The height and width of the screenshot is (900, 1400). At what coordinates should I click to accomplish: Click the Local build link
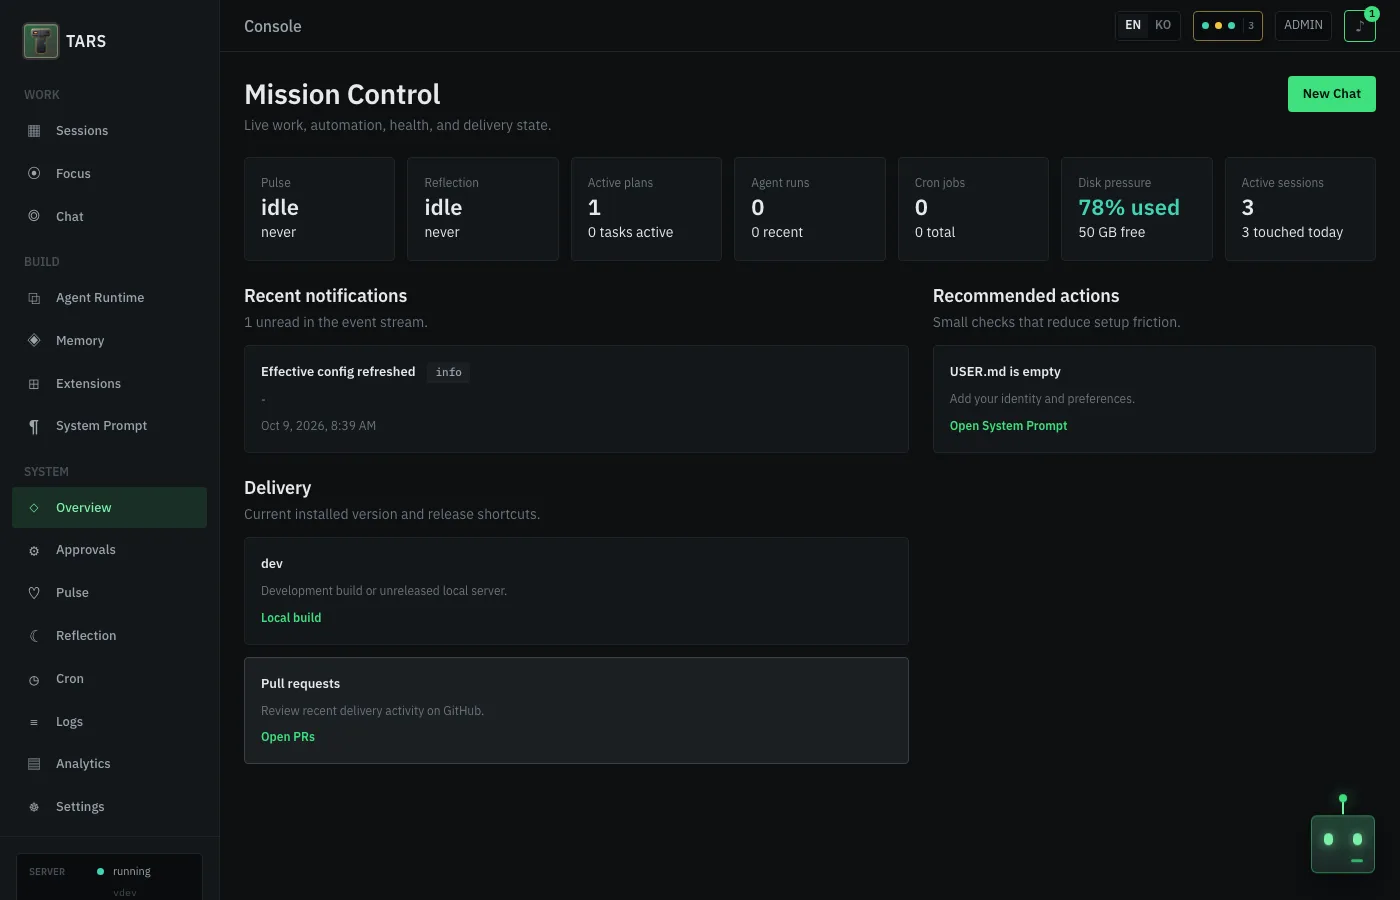pos(291,618)
